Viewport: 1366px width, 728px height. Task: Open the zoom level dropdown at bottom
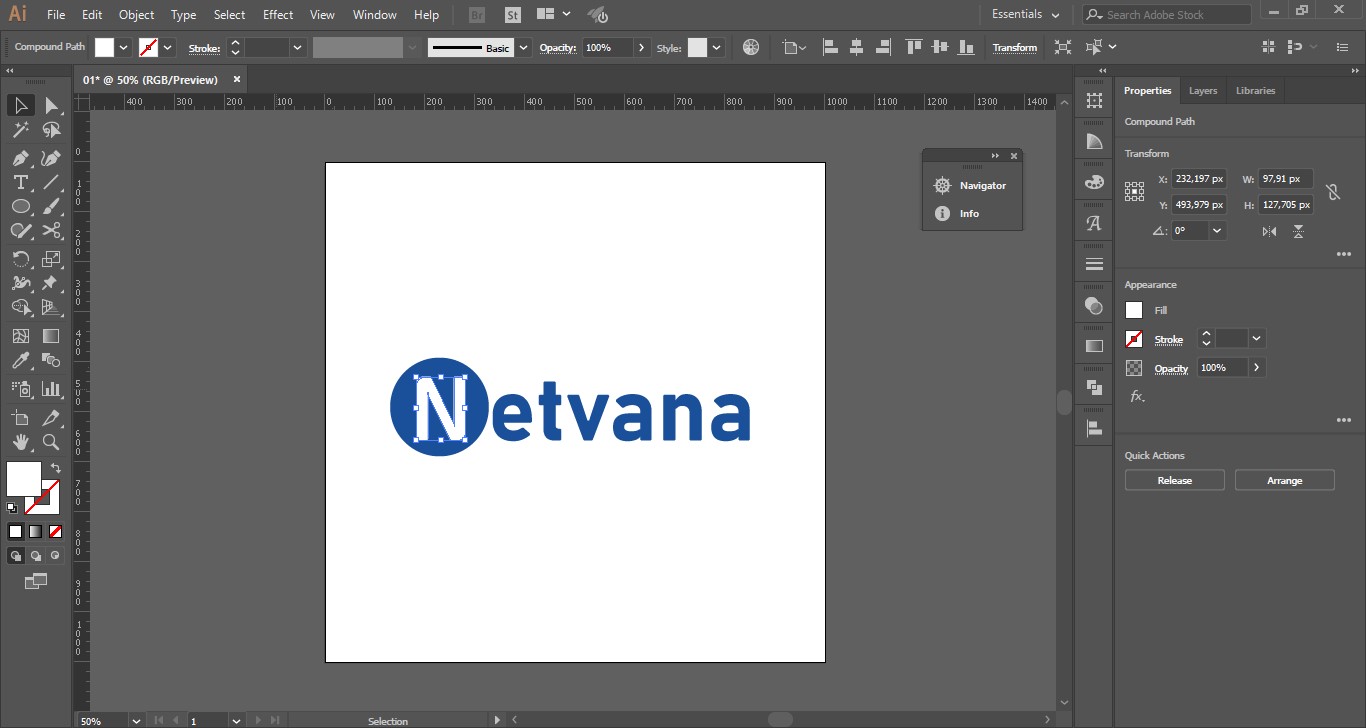click(x=136, y=720)
